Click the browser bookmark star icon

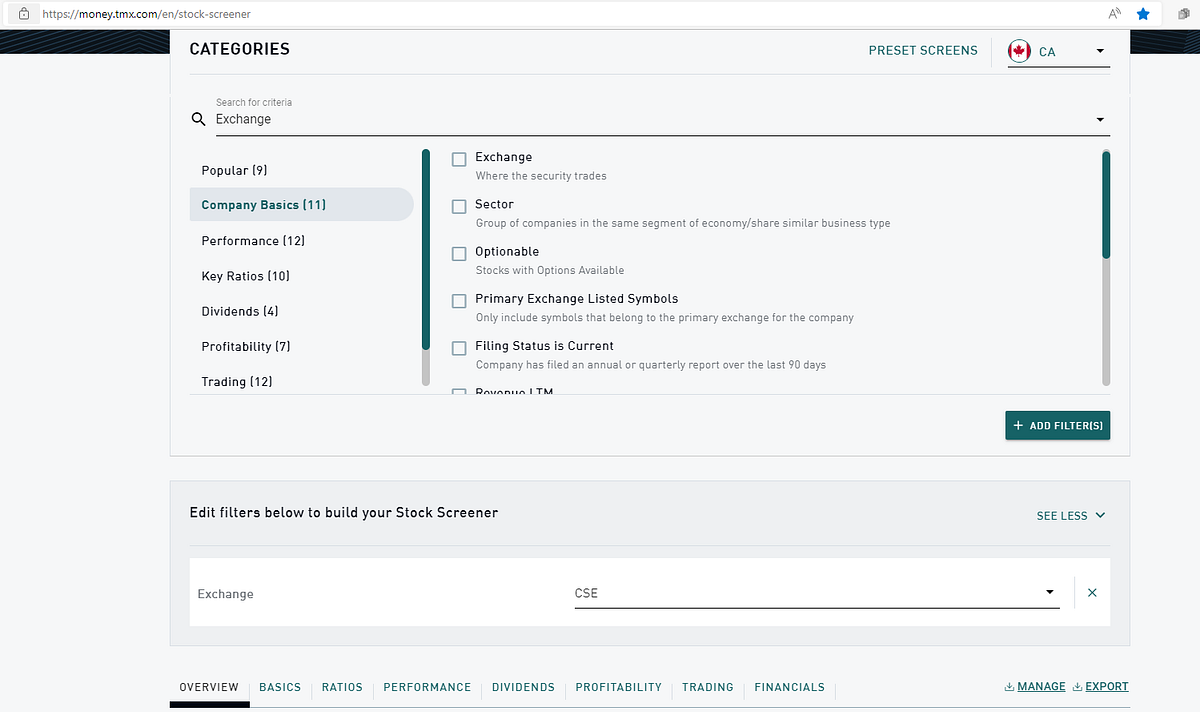point(1142,15)
